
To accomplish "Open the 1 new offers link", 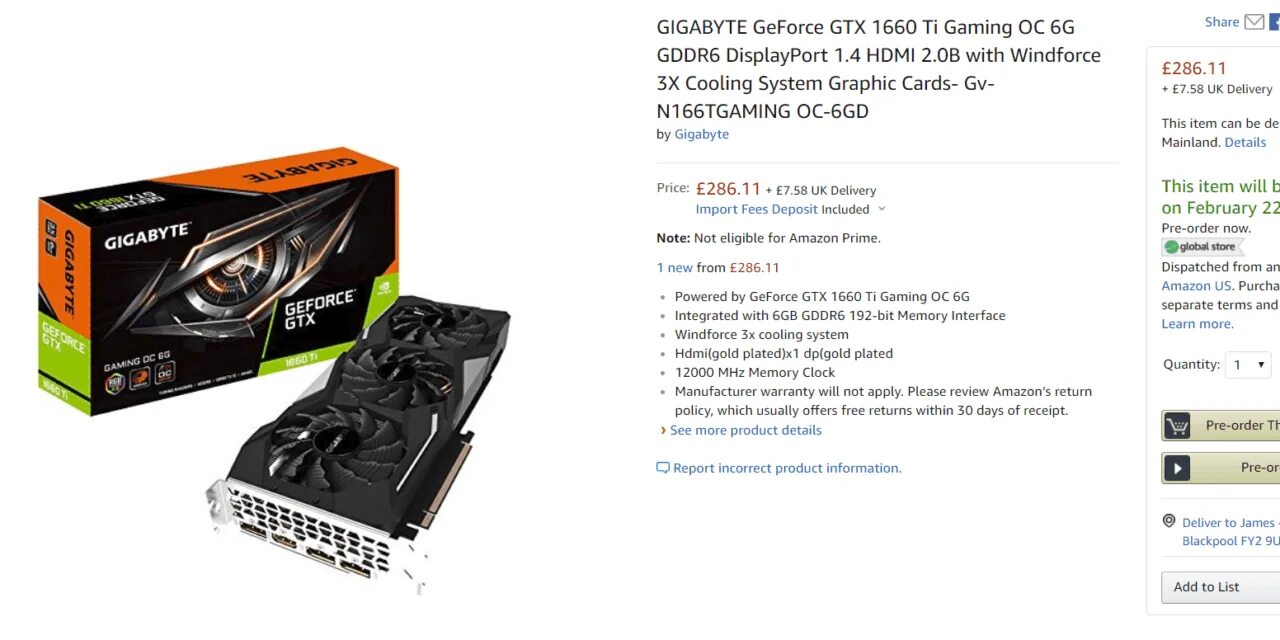I will pyautogui.click(x=675, y=267).
